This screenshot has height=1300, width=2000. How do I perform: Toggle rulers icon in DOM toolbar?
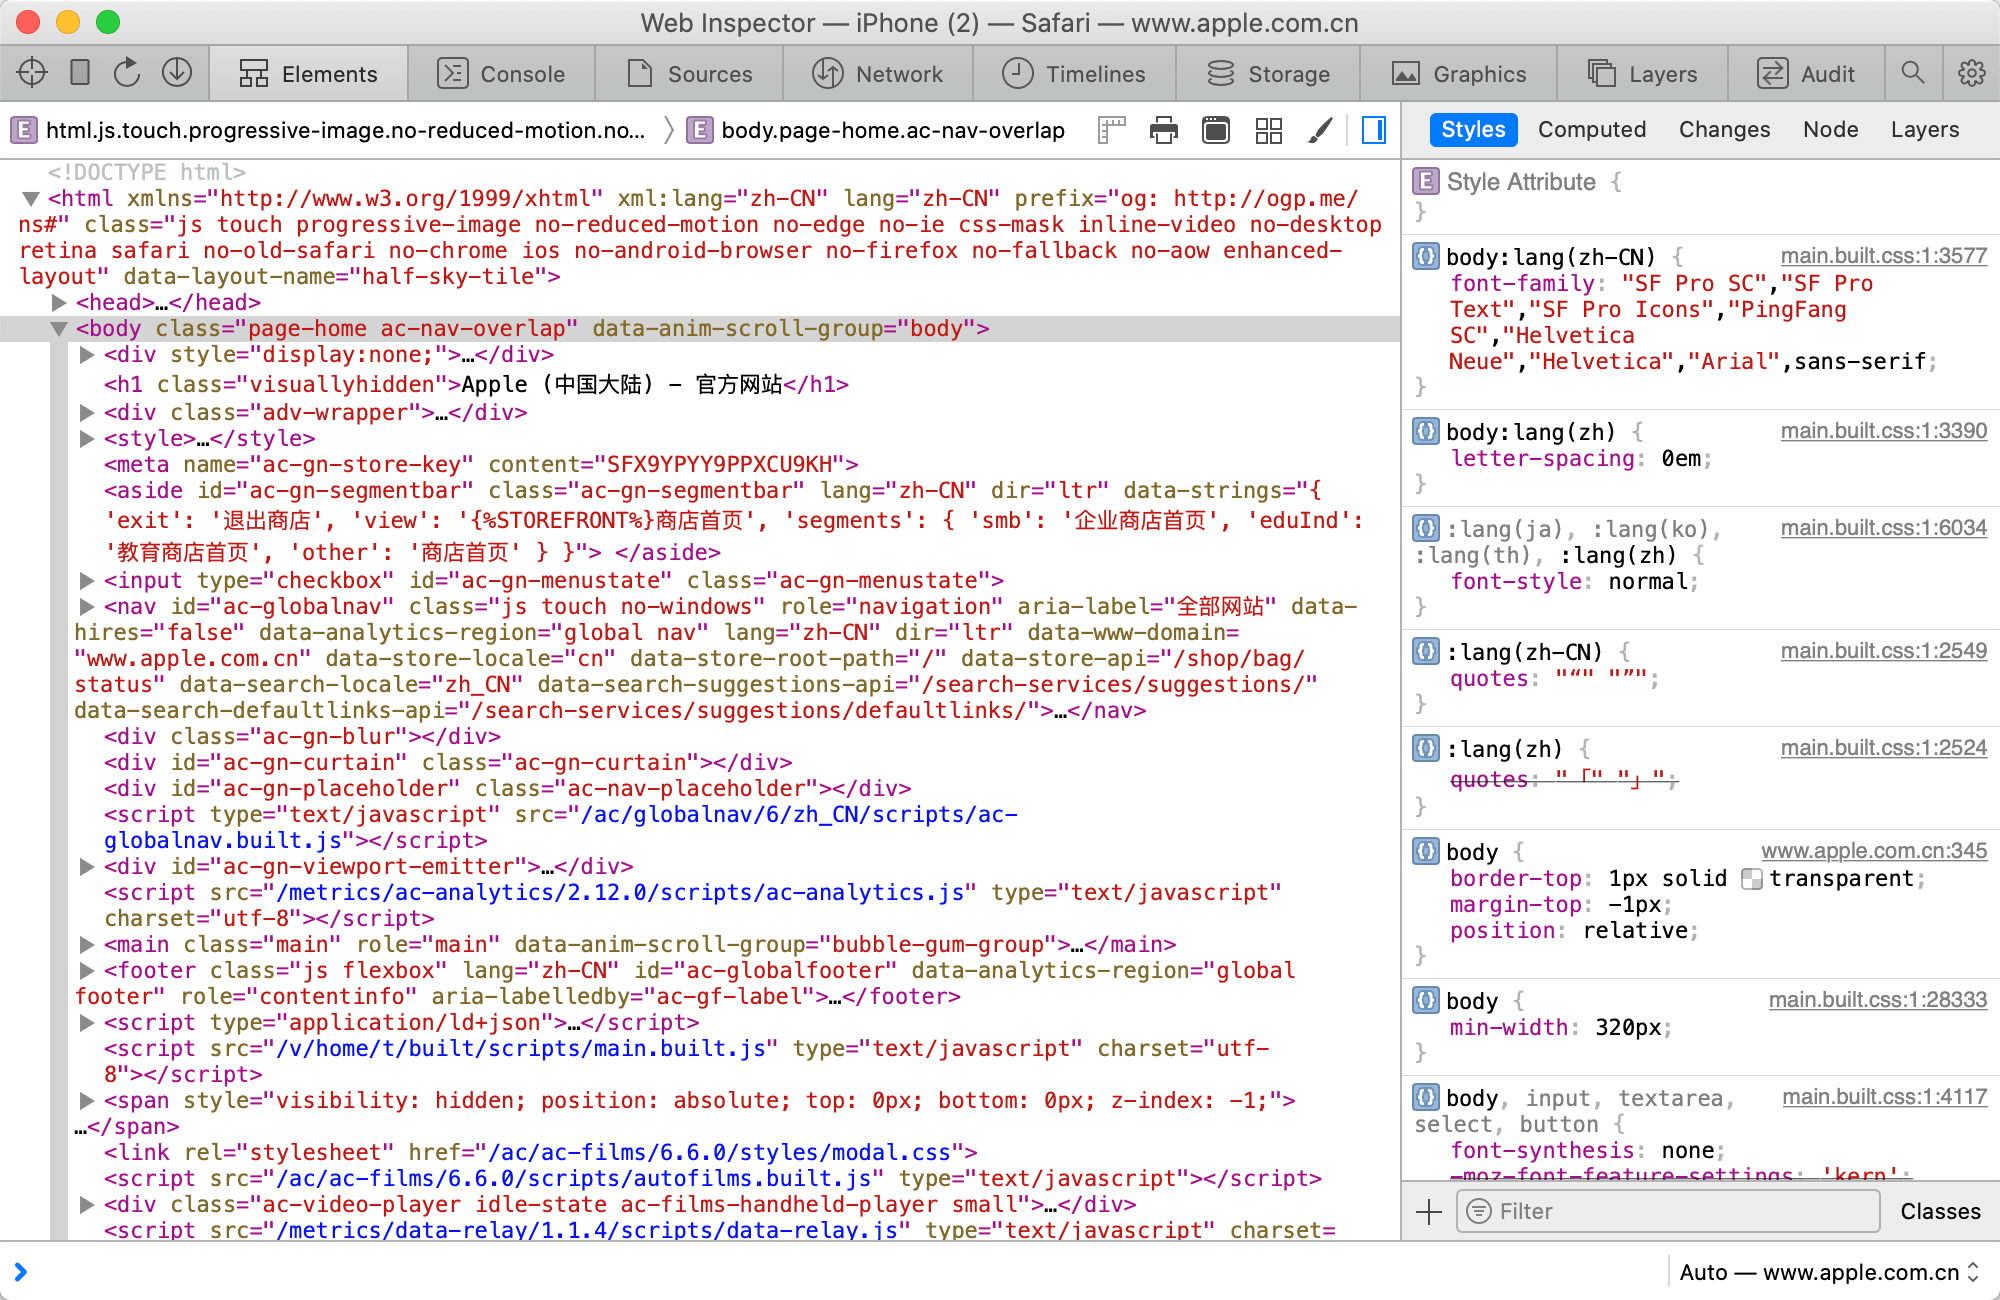pyautogui.click(x=1111, y=130)
